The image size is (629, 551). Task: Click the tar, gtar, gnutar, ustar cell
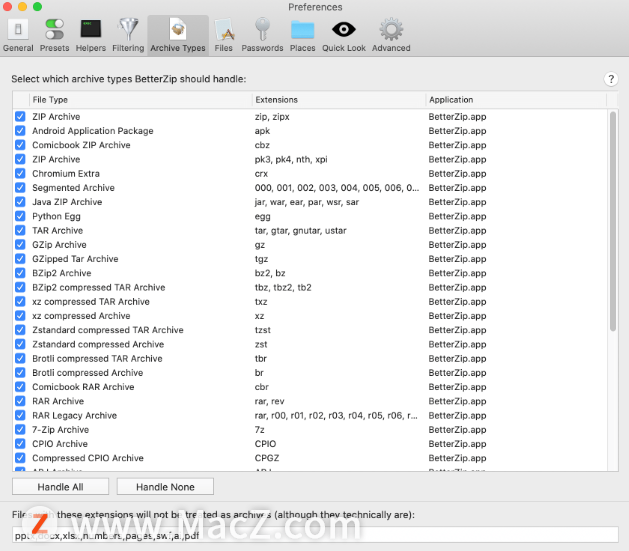tap(300, 231)
